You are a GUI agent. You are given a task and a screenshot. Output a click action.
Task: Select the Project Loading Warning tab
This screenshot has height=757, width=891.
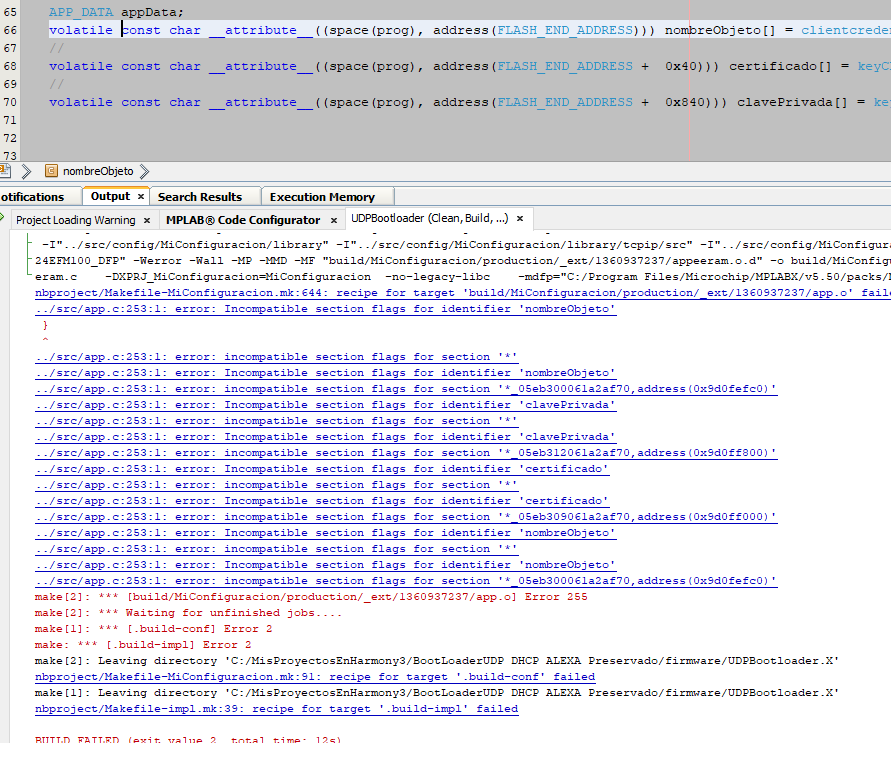coord(76,220)
